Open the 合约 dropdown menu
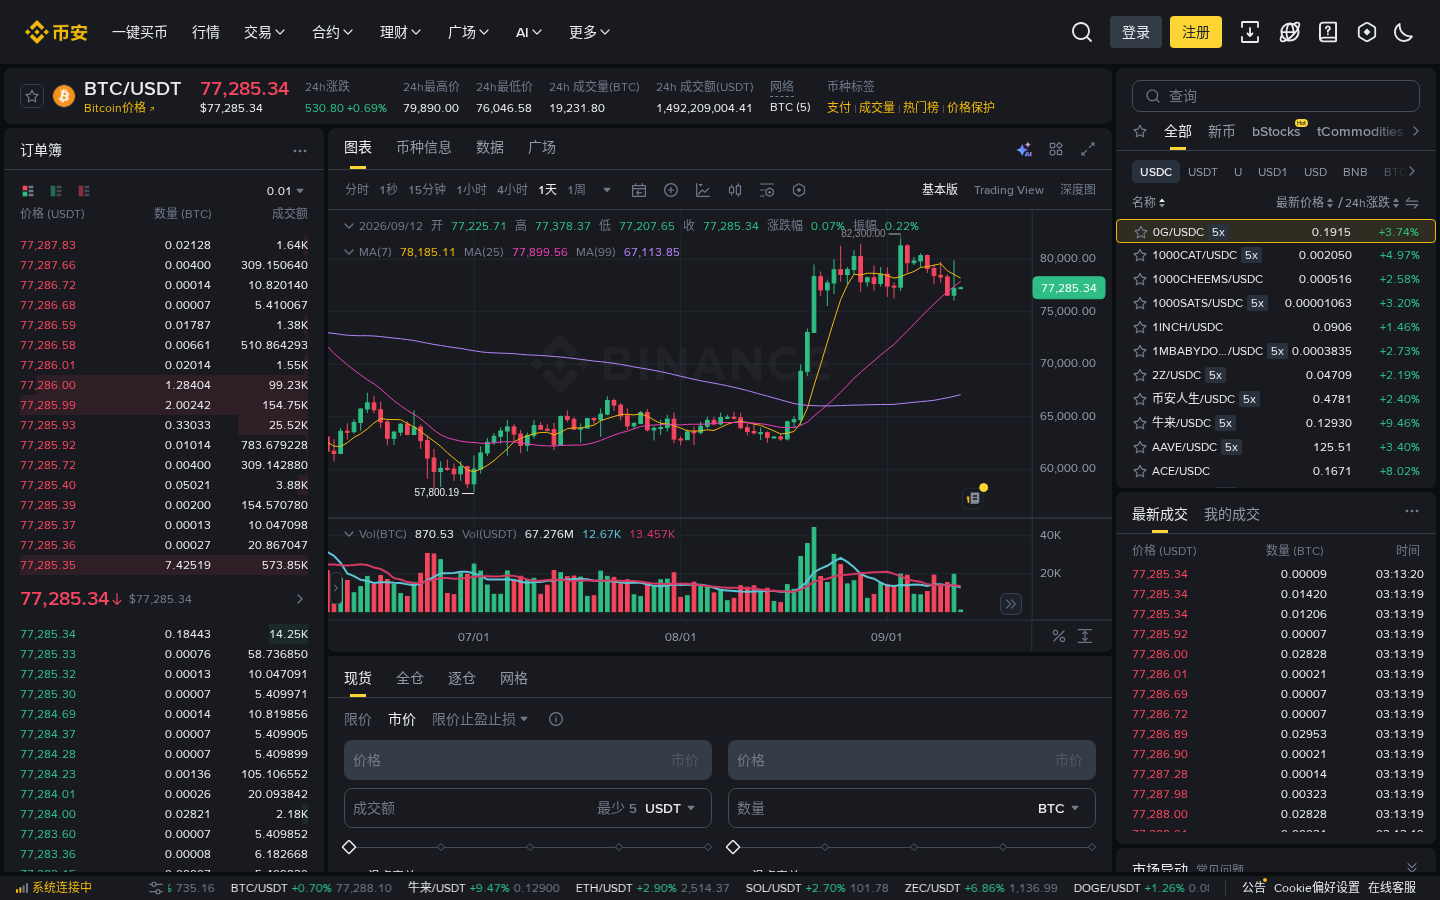 tap(333, 32)
